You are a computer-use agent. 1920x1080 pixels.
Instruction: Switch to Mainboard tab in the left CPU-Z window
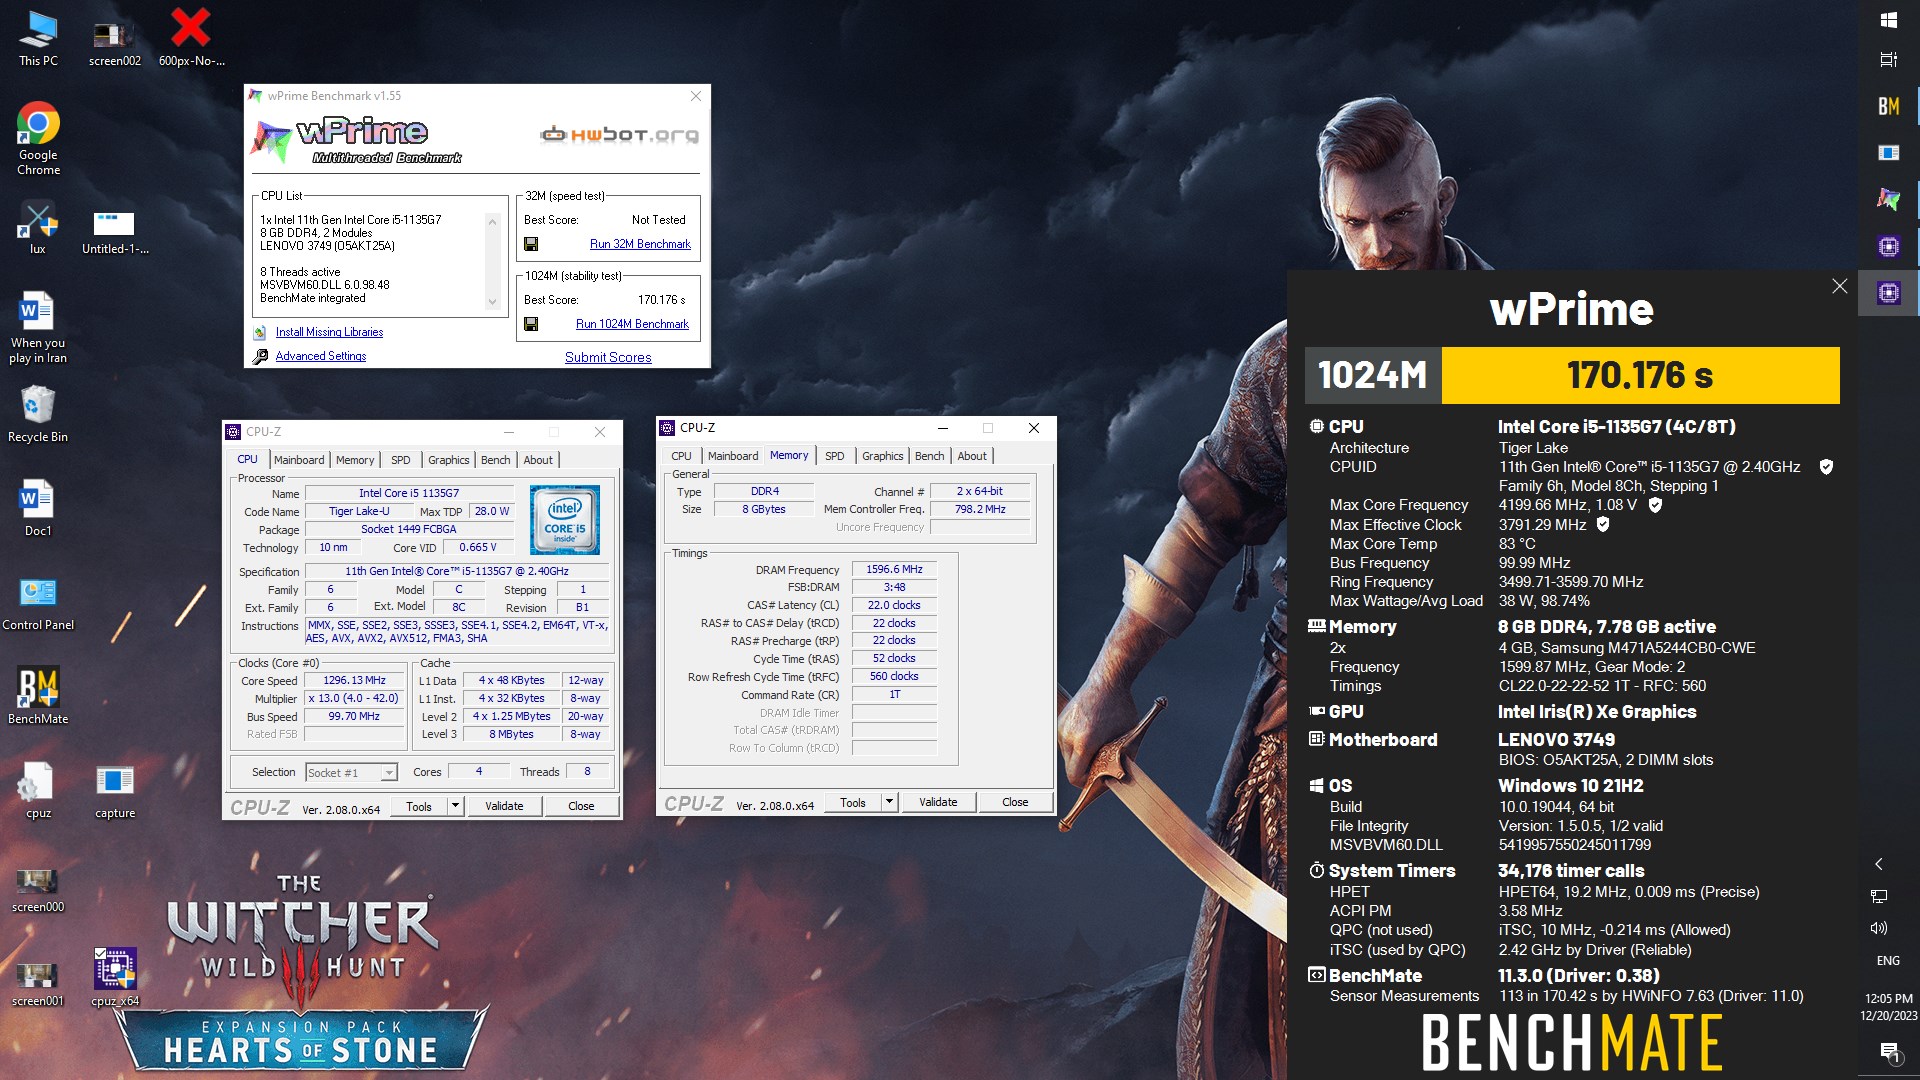click(x=299, y=460)
